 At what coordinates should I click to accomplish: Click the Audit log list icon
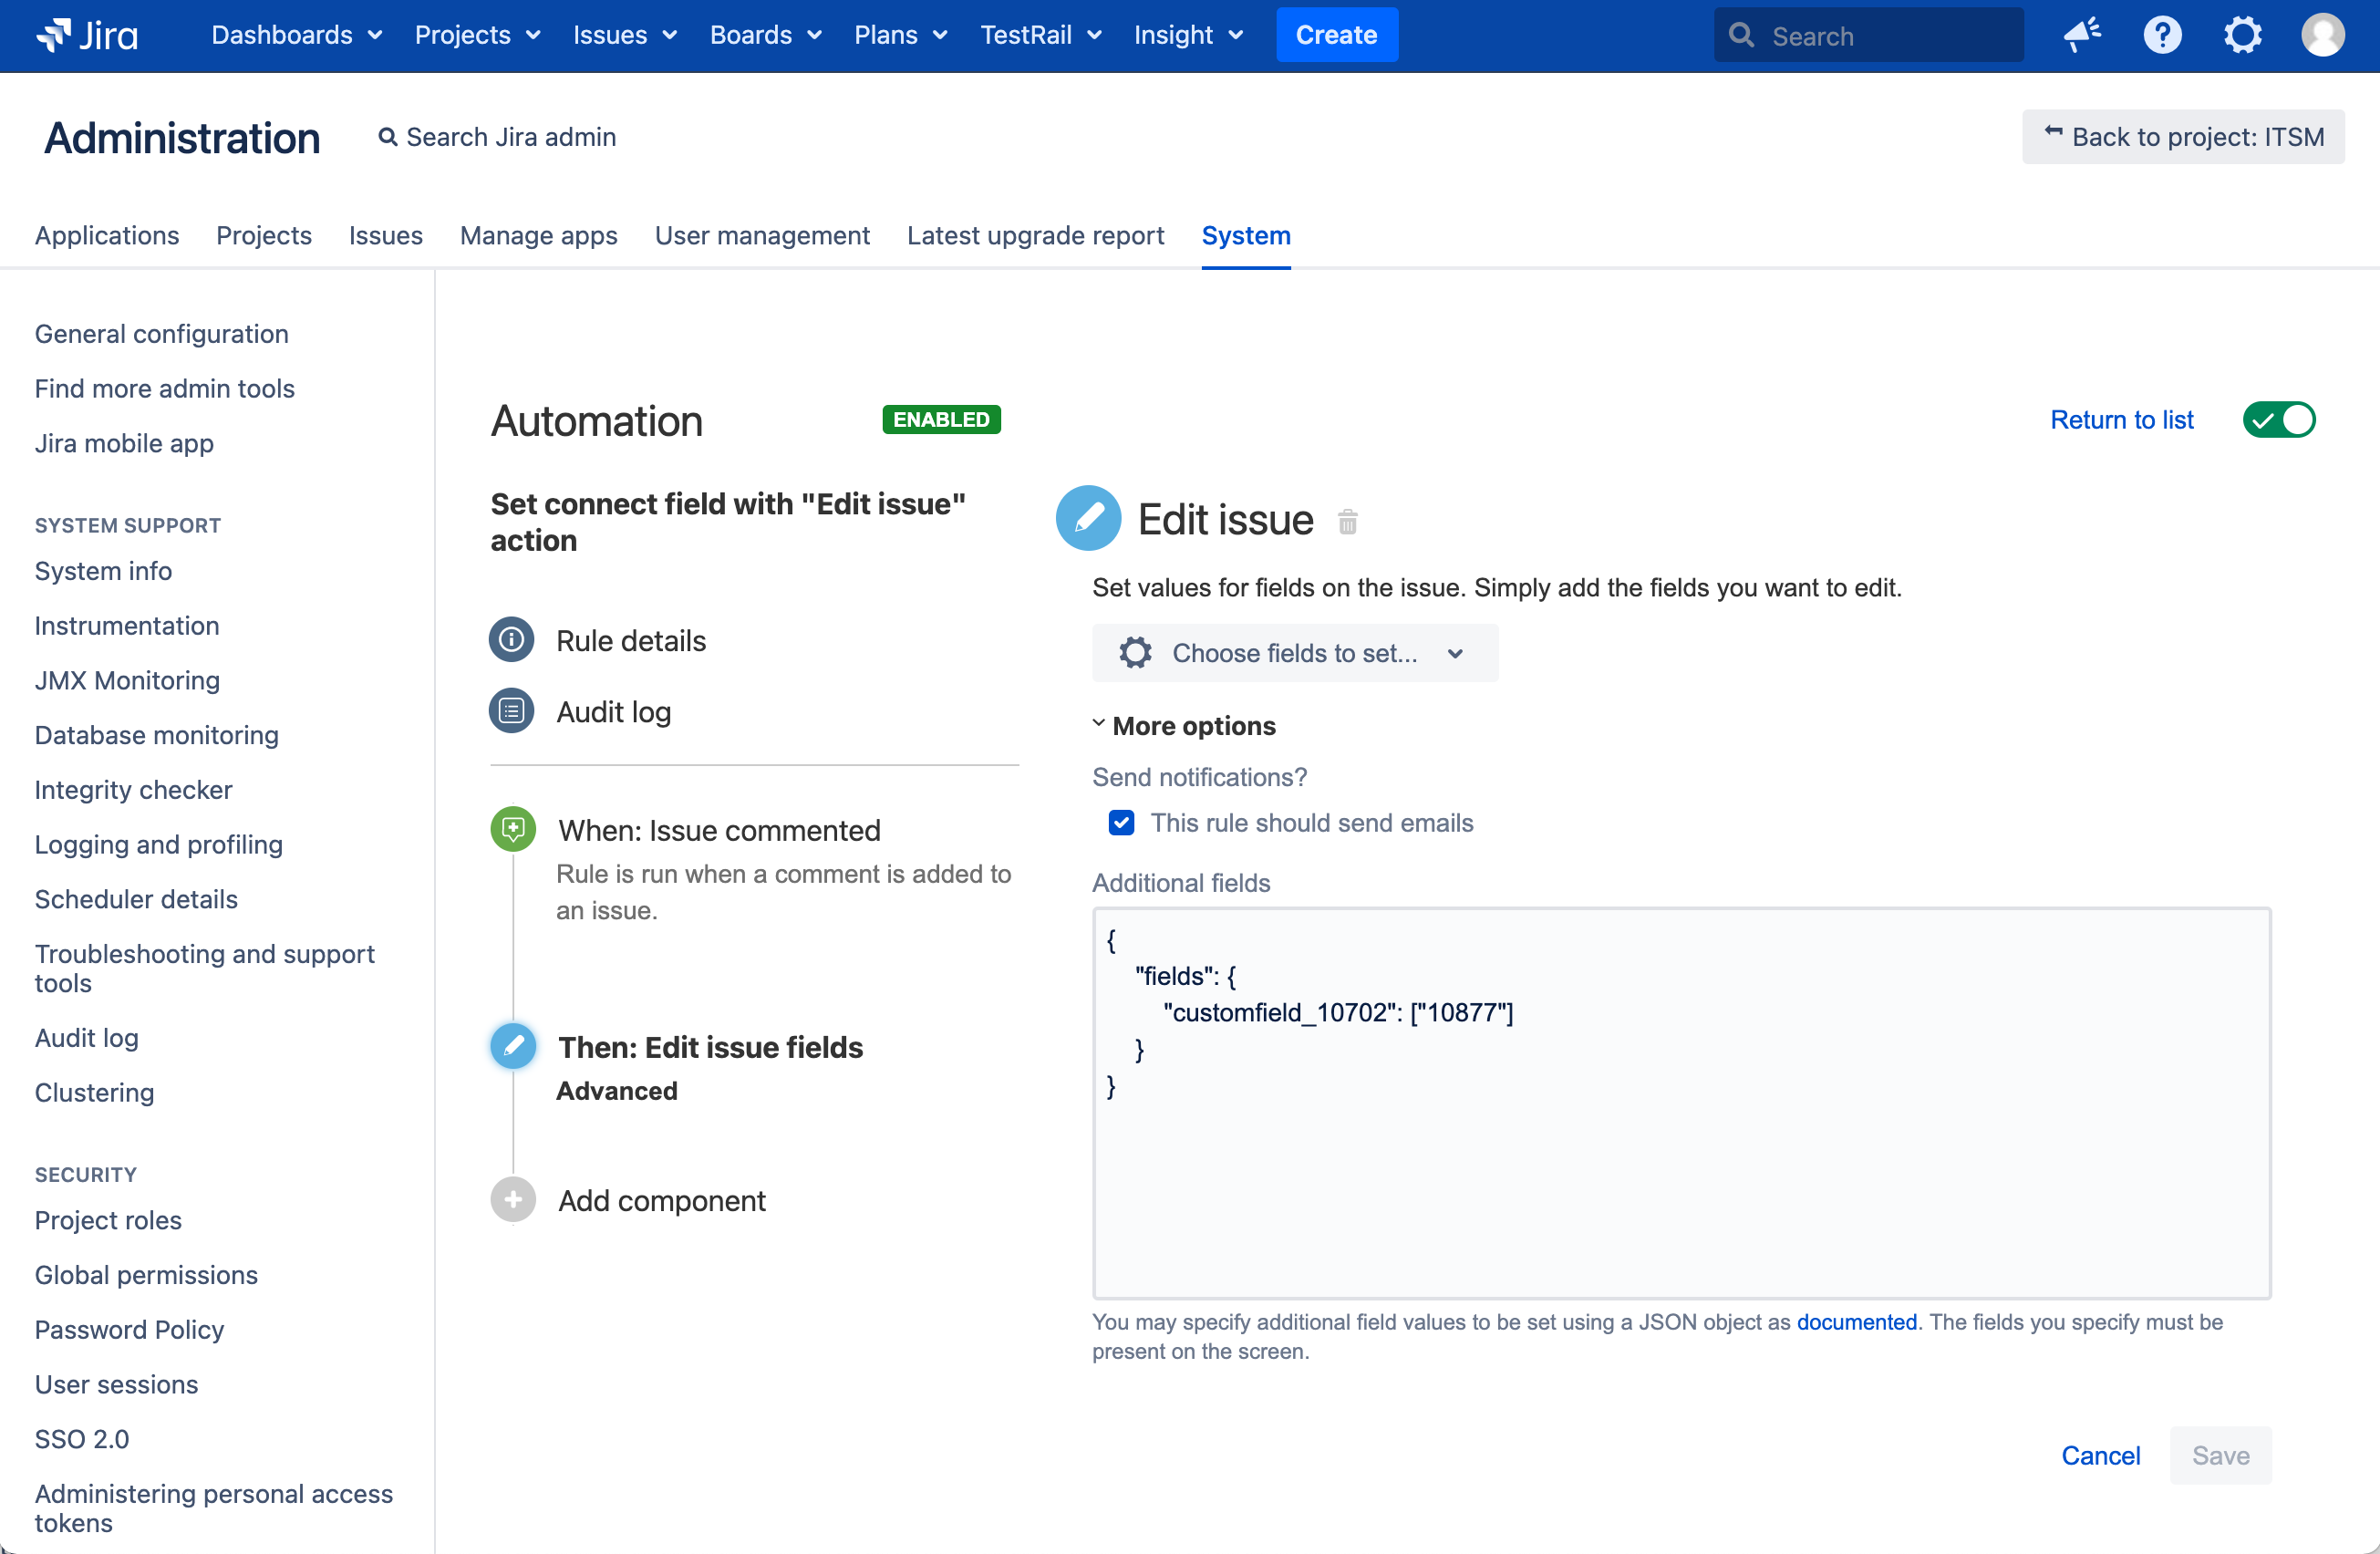click(x=512, y=711)
